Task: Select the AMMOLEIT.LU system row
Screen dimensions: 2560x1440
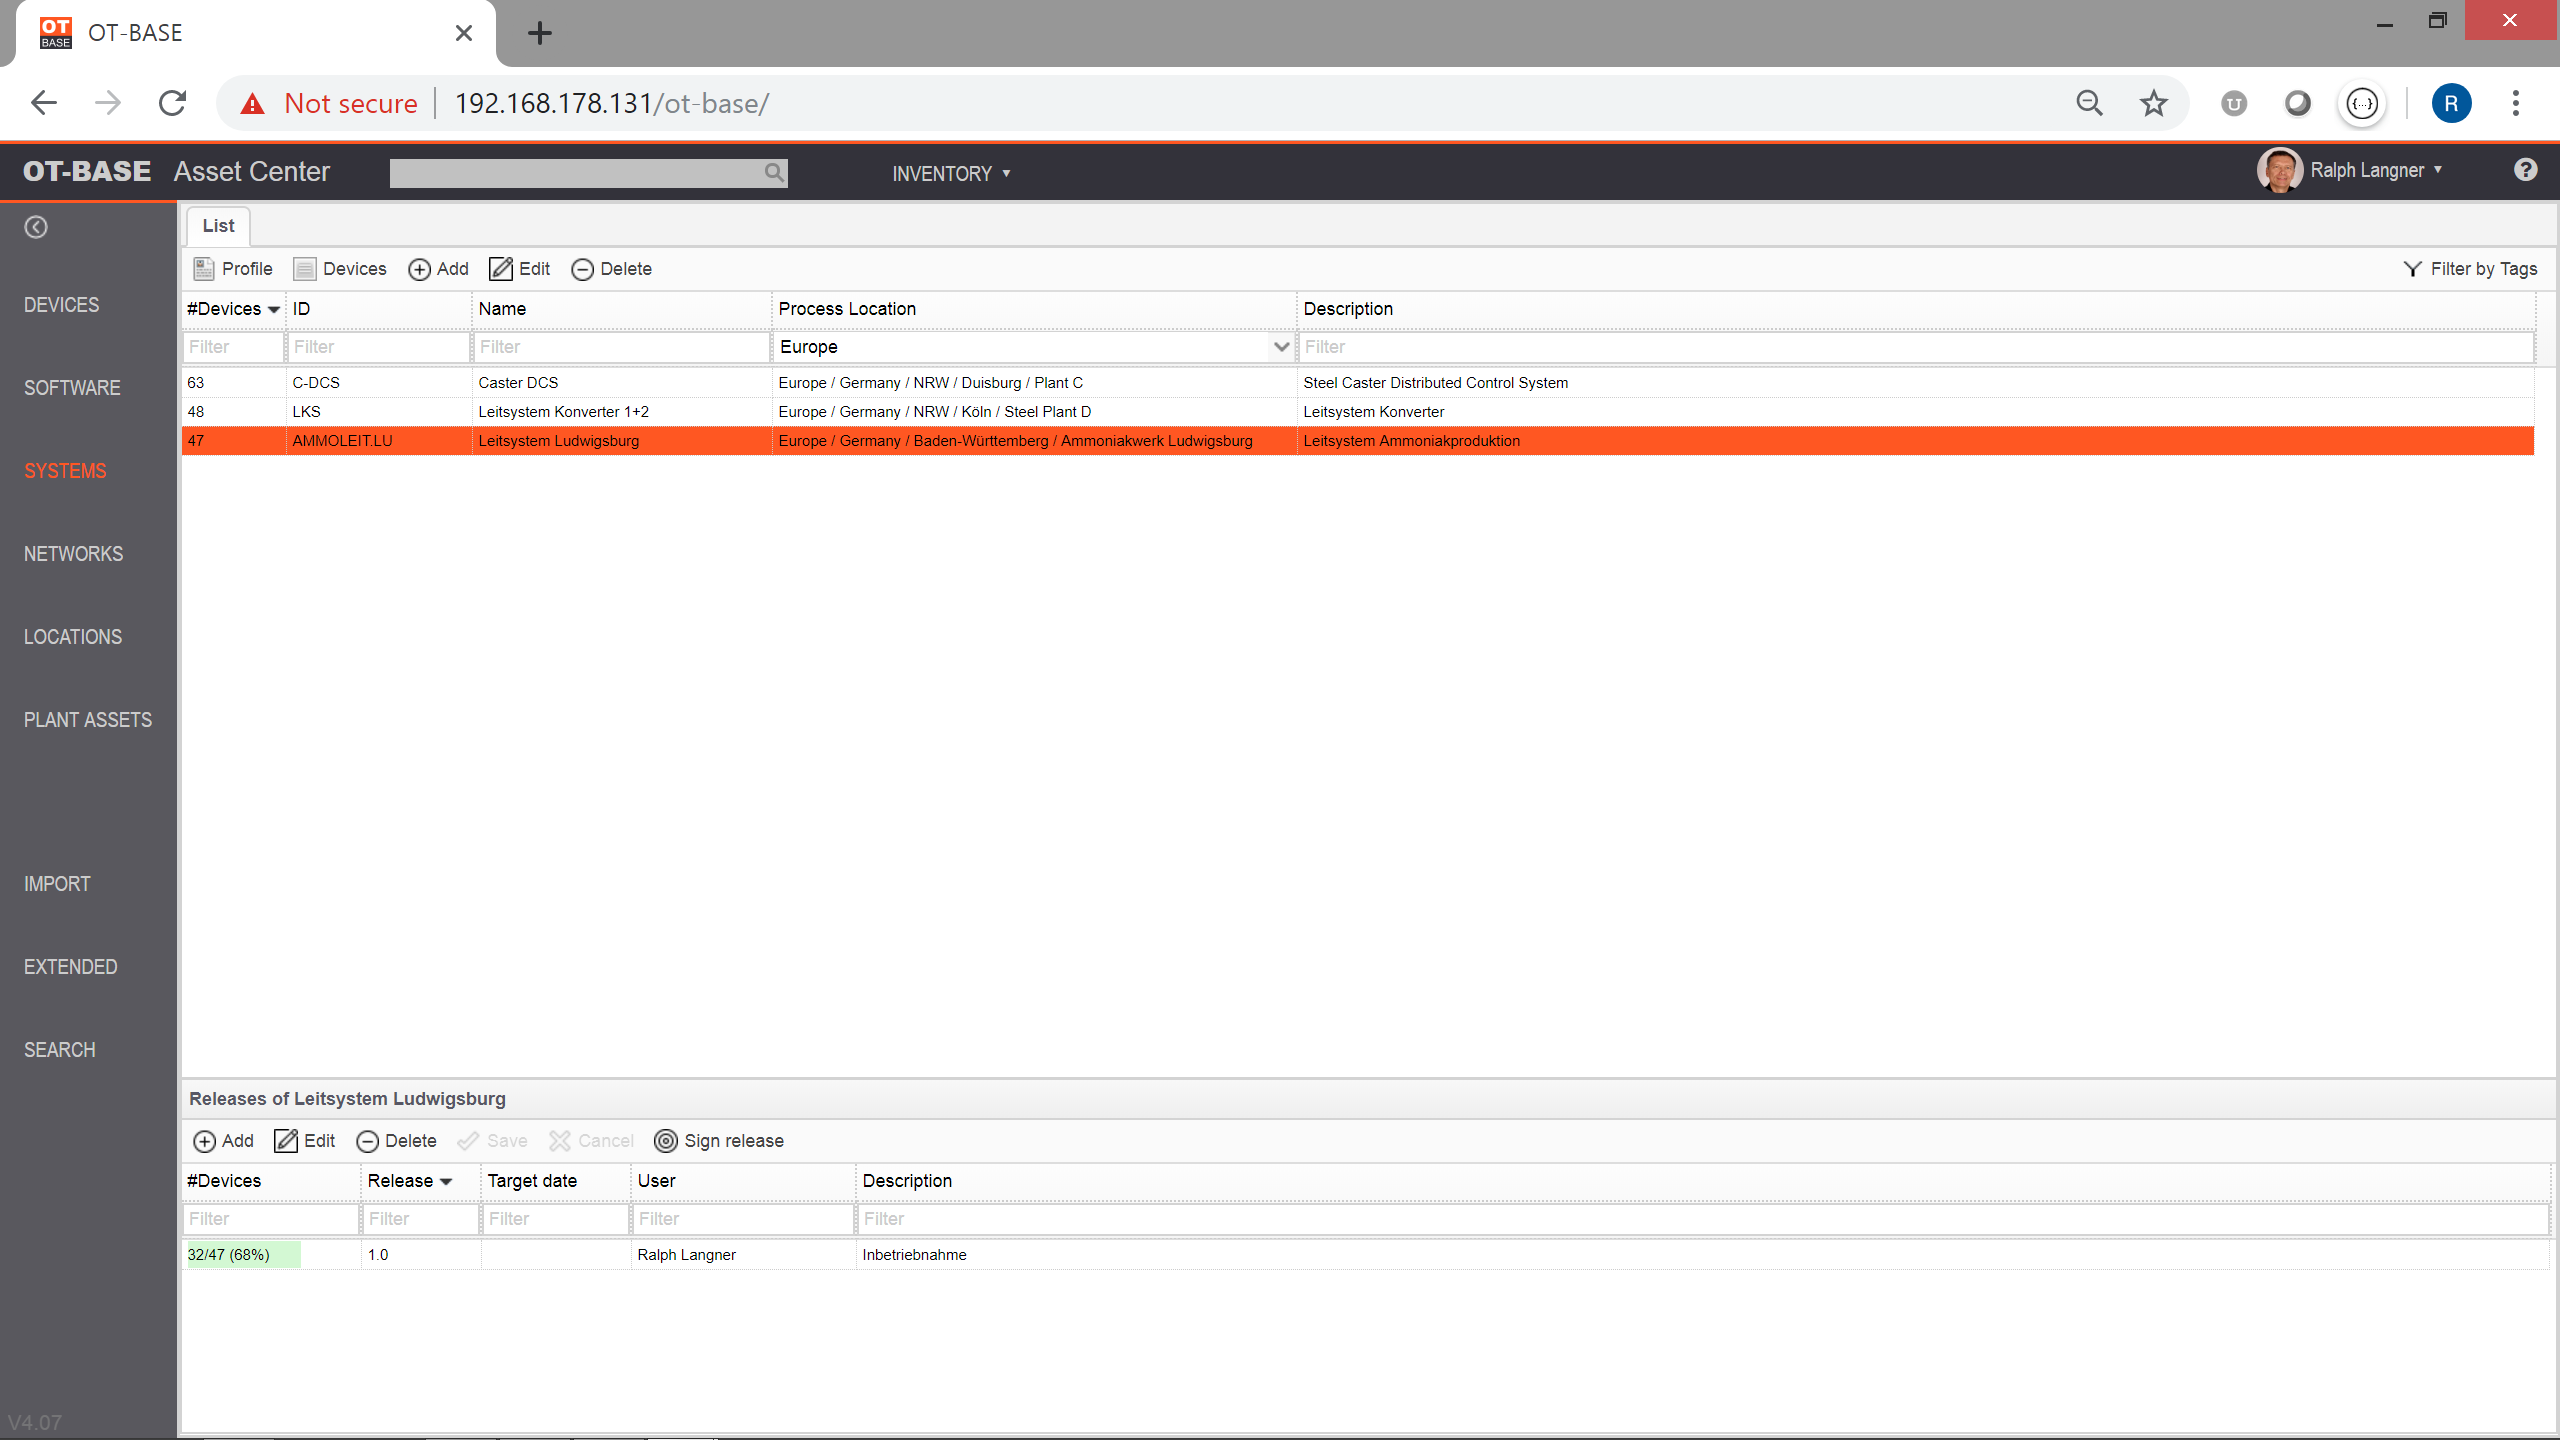Action: [x=1358, y=441]
